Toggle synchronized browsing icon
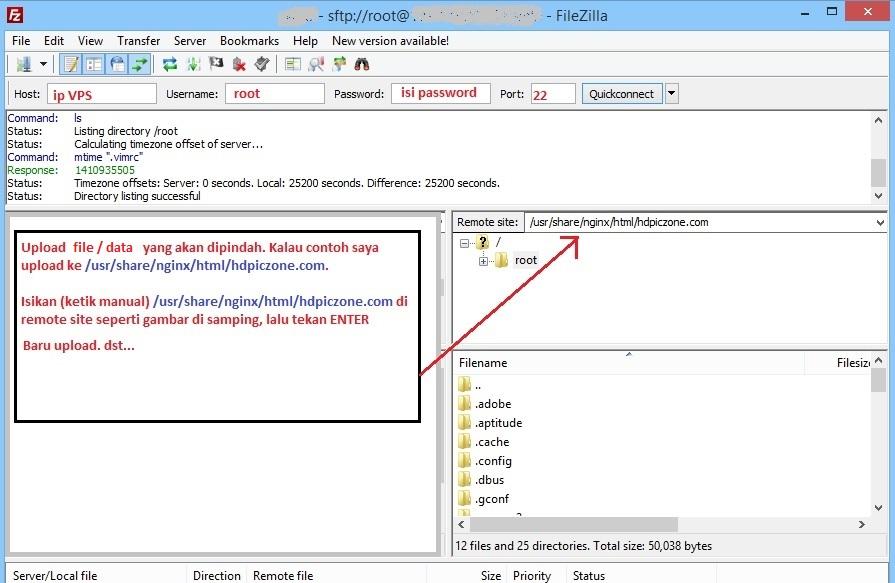The image size is (895, 583). click(339, 64)
